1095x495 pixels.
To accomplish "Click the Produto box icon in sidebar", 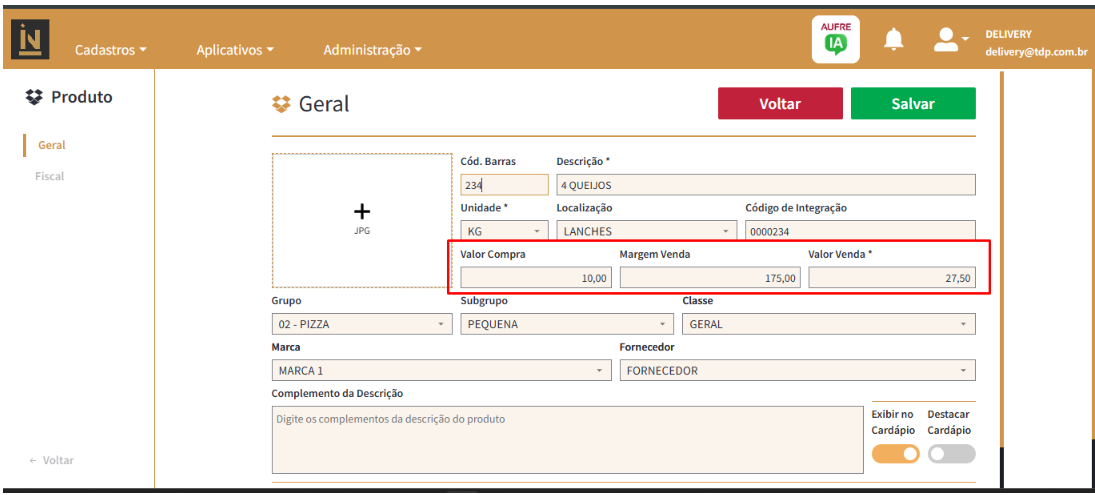I will click(x=35, y=97).
